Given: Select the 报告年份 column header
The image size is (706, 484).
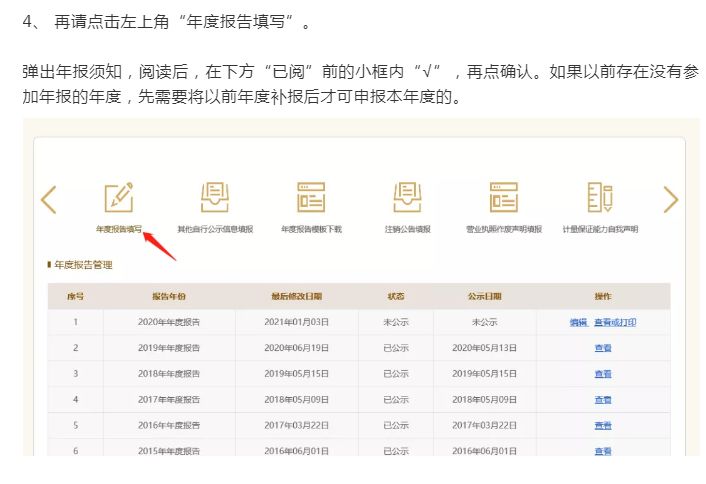Looking at the screenshot, I should click(x=169, y=296).
